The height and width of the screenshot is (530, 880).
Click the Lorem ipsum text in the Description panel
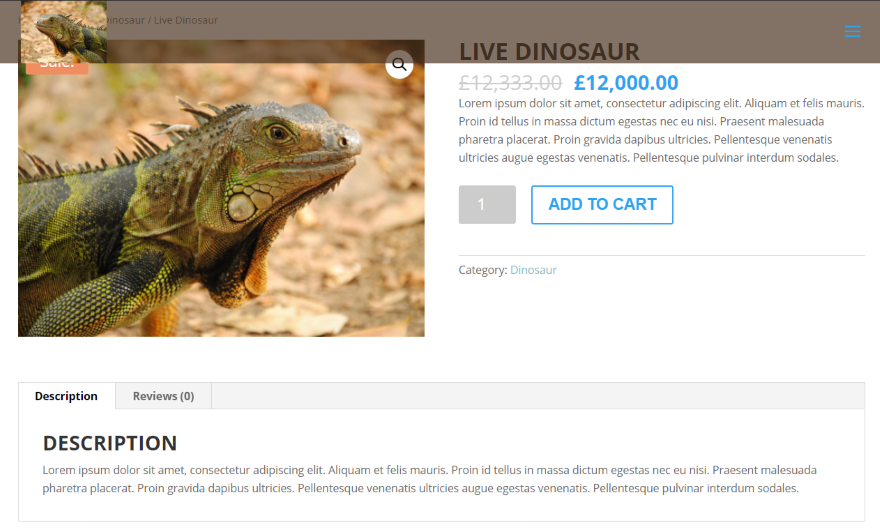430,479
